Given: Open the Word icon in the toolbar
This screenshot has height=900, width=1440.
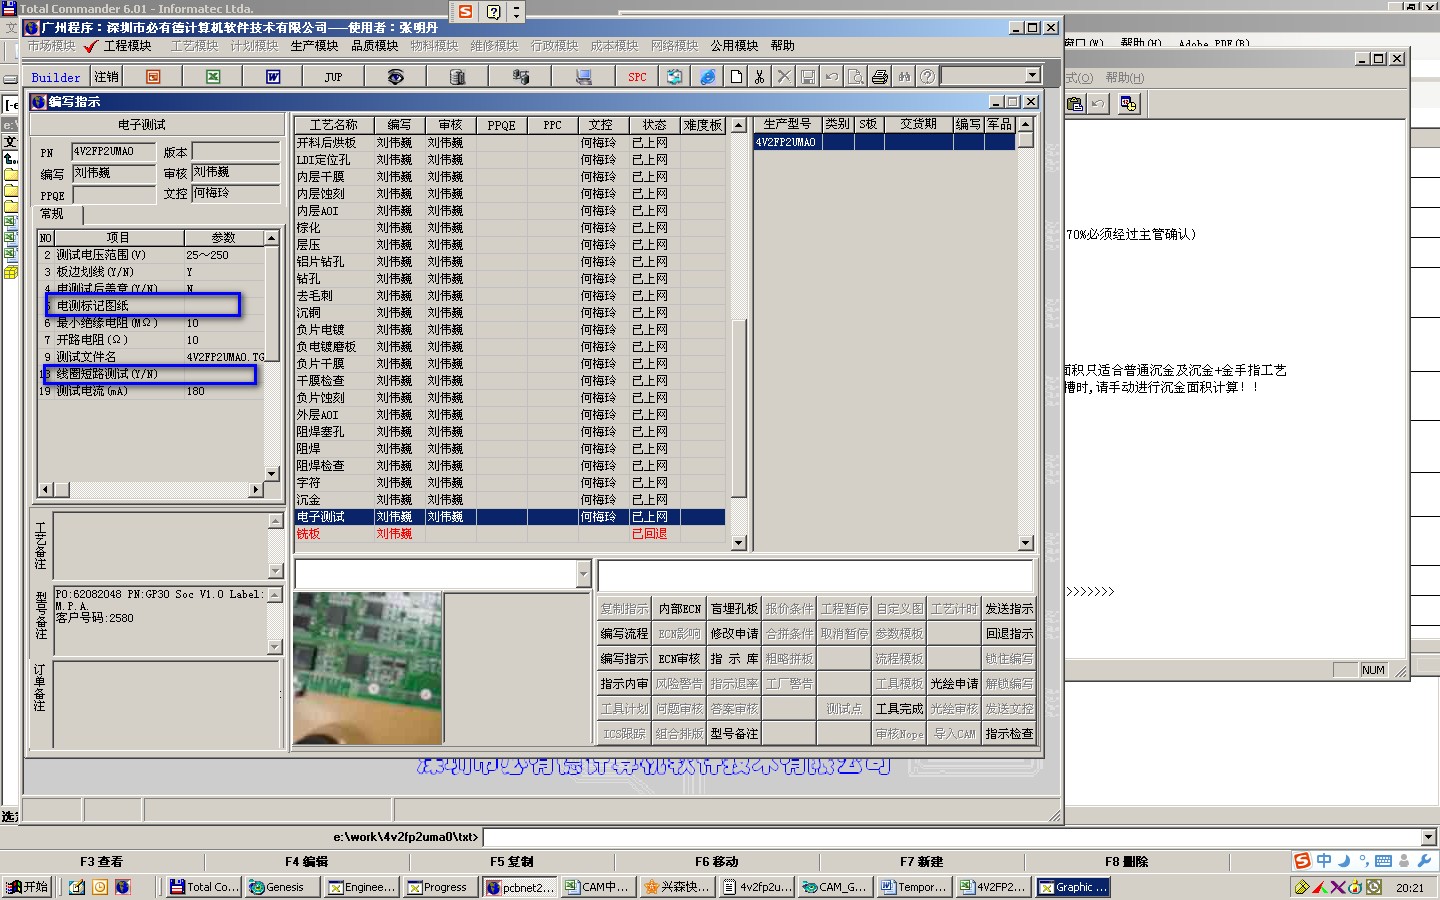Looking at the screenshot, I should [273, 77].
